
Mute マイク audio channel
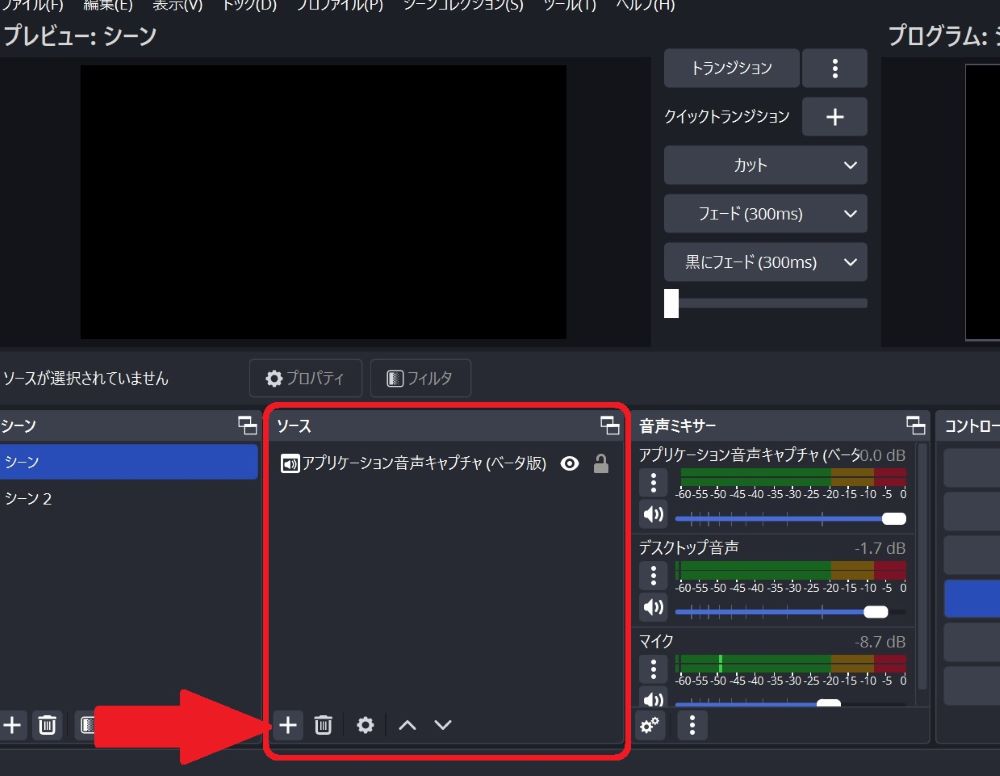[653, 698]
